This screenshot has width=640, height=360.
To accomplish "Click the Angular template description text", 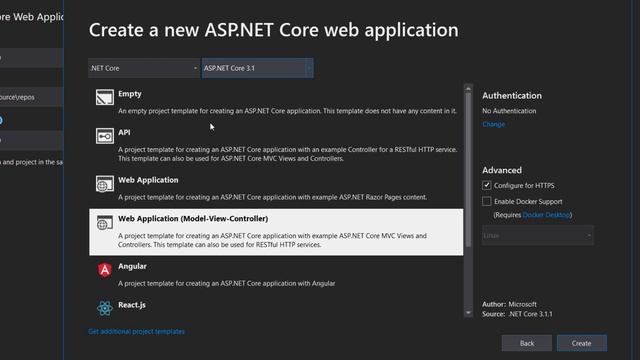I will coord(227,283).
